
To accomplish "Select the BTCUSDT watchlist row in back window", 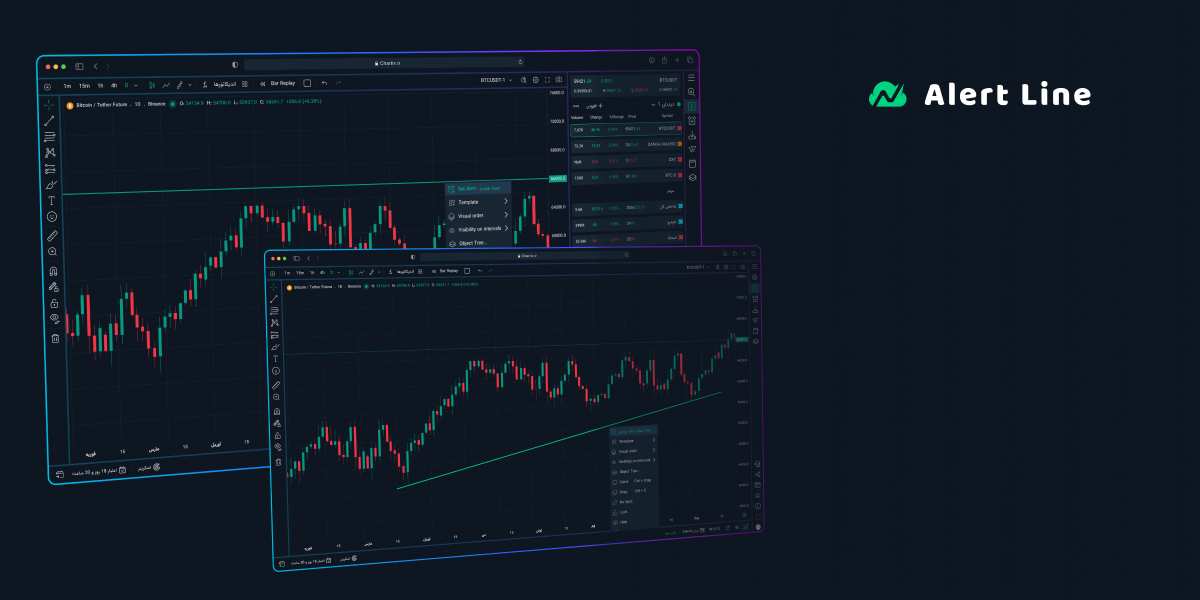I will pyautogui.click(x=626, y=129).
